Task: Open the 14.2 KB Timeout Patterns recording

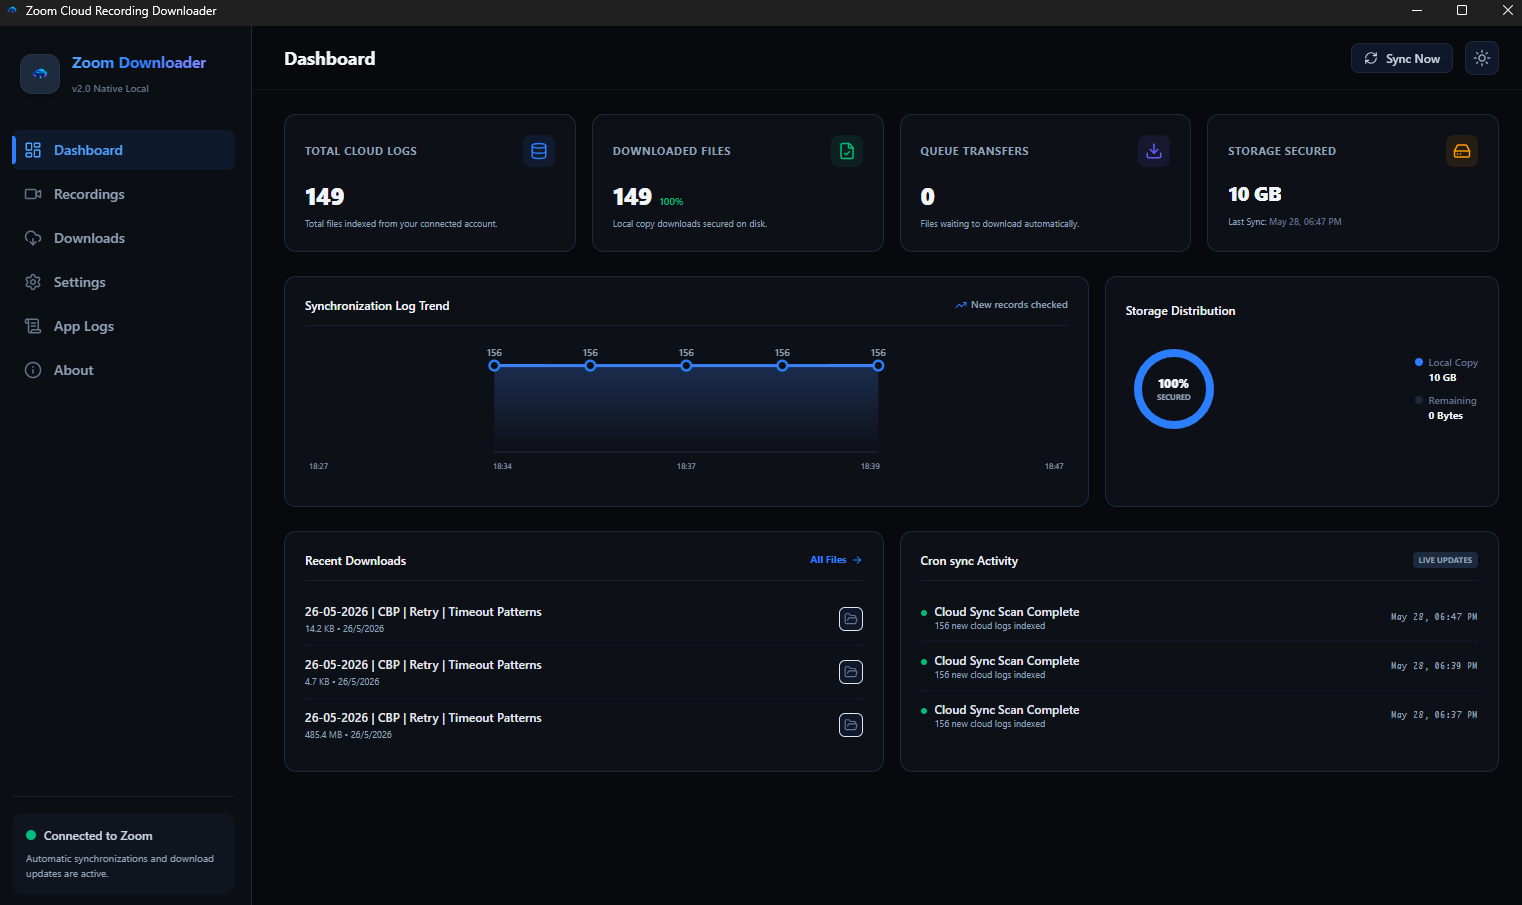Action: 423,612
